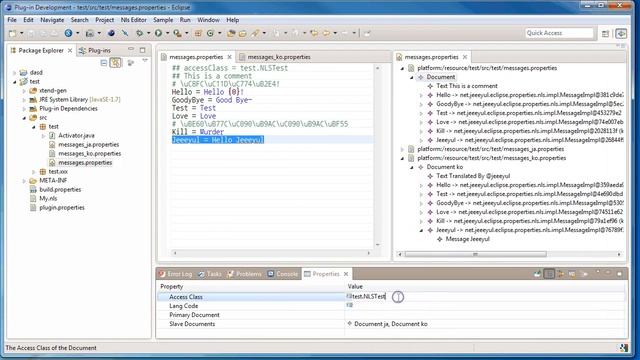This screenshot has width=640, height=360.
Task: Switch to the Tasks tab
Action: [x=210, y=274]
